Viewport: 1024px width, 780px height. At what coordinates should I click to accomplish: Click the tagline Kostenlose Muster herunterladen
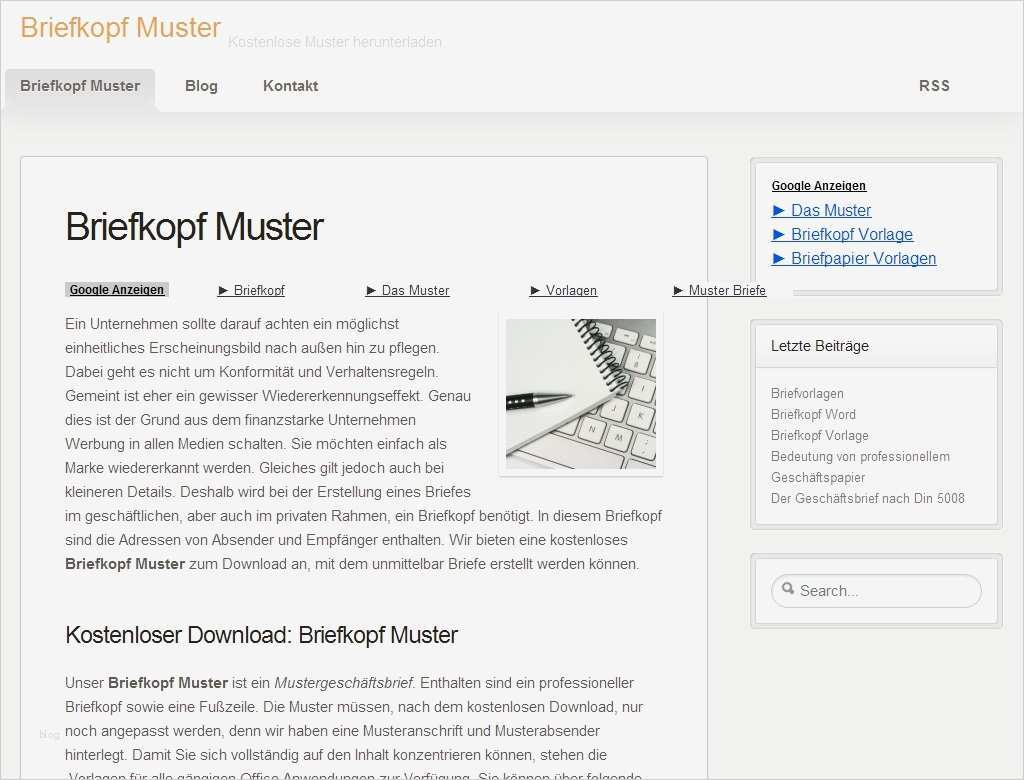pos(335,42)
